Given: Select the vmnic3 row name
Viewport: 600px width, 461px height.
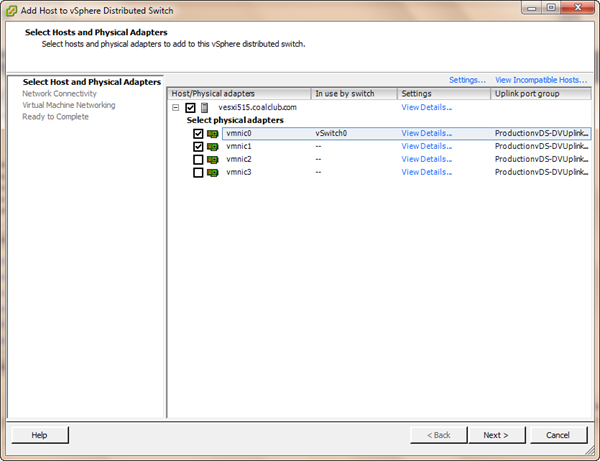Looking at the screenshot, I should pyautogui.click(x=239, y=172).
